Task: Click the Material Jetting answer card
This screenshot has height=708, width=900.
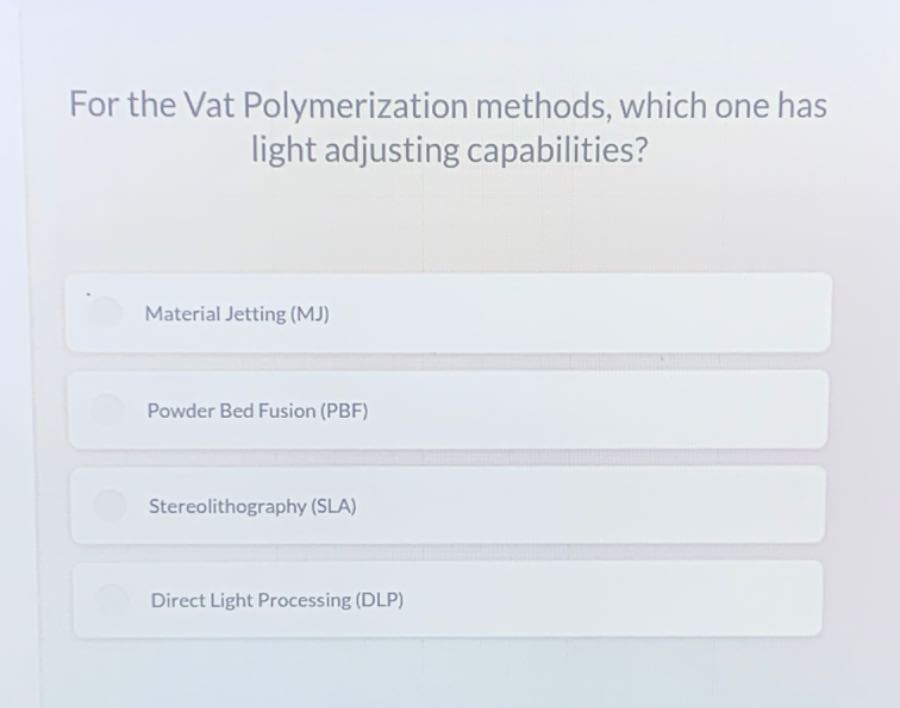Action: (x=448, y=313)
